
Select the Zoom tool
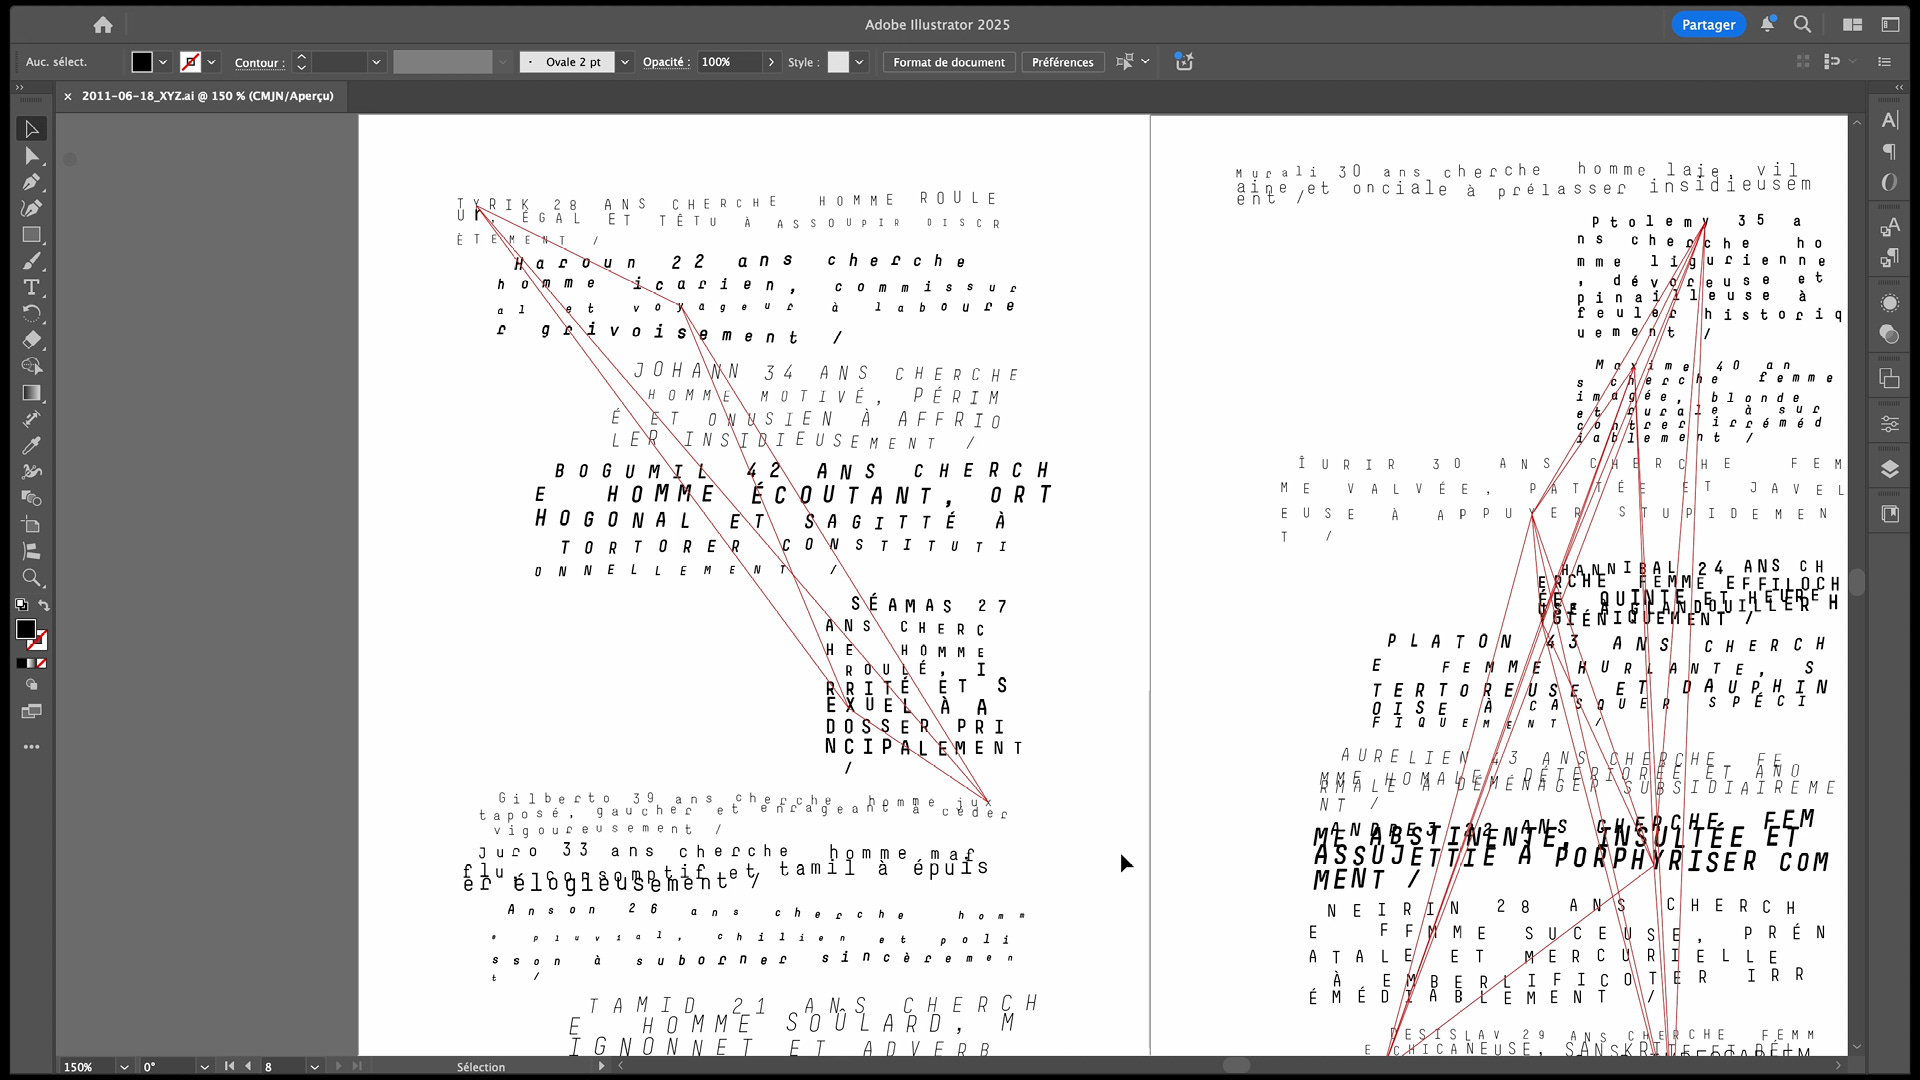click(x=31, y=578)
